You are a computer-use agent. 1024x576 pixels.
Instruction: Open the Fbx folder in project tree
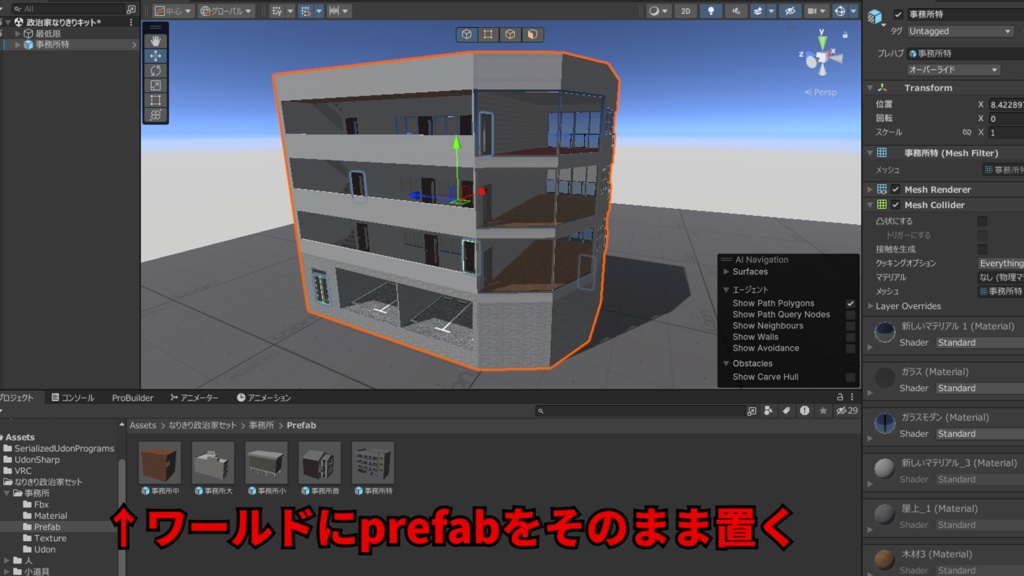point(41,505)
